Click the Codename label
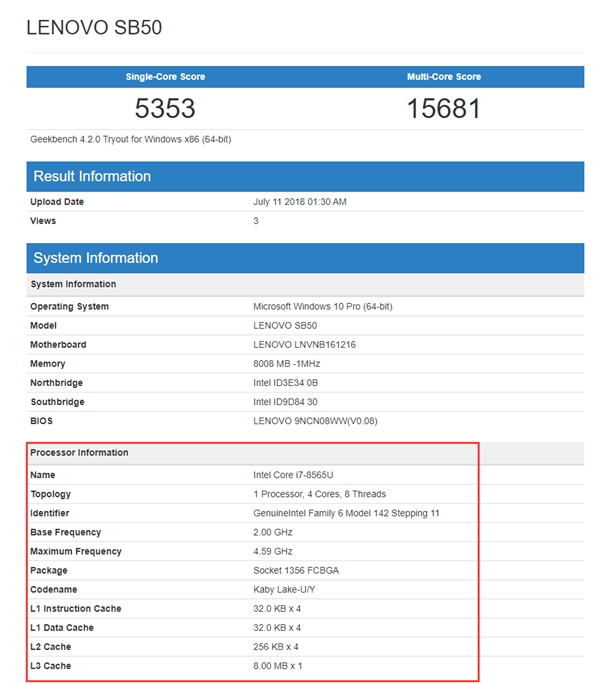 54,589
